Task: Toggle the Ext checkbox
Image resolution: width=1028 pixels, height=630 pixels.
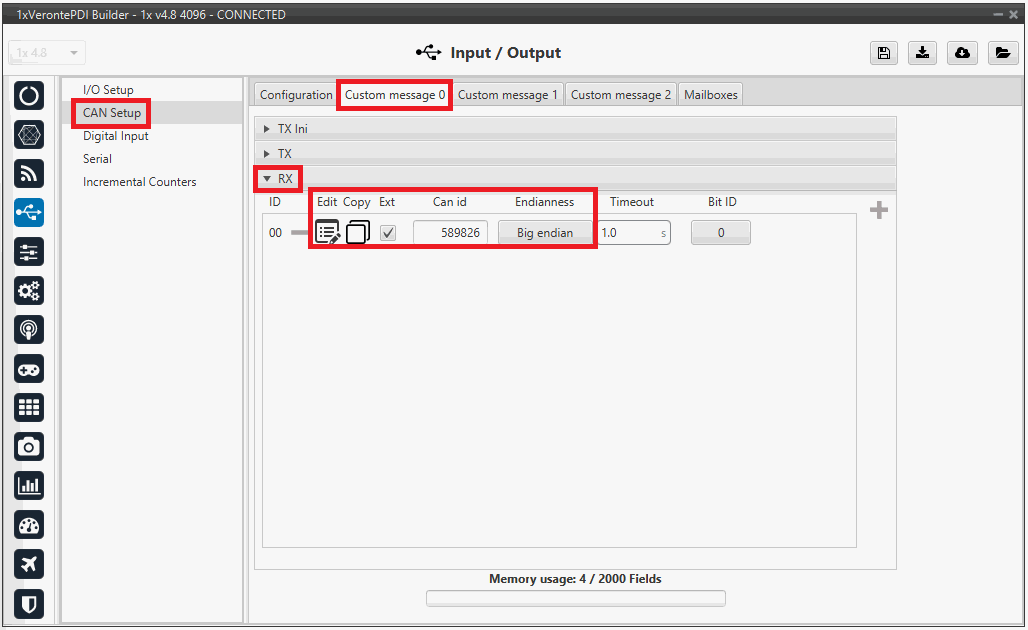Action: [x=388, y=233]
